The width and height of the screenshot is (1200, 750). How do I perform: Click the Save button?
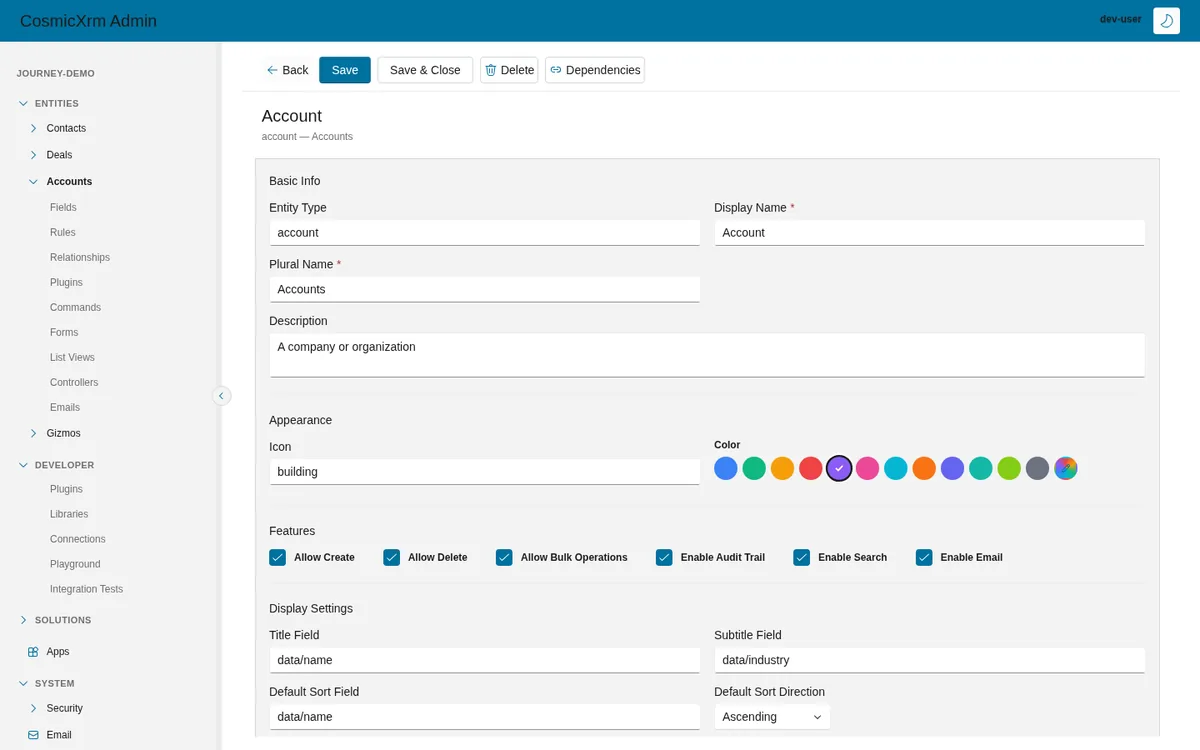point(345,70)
